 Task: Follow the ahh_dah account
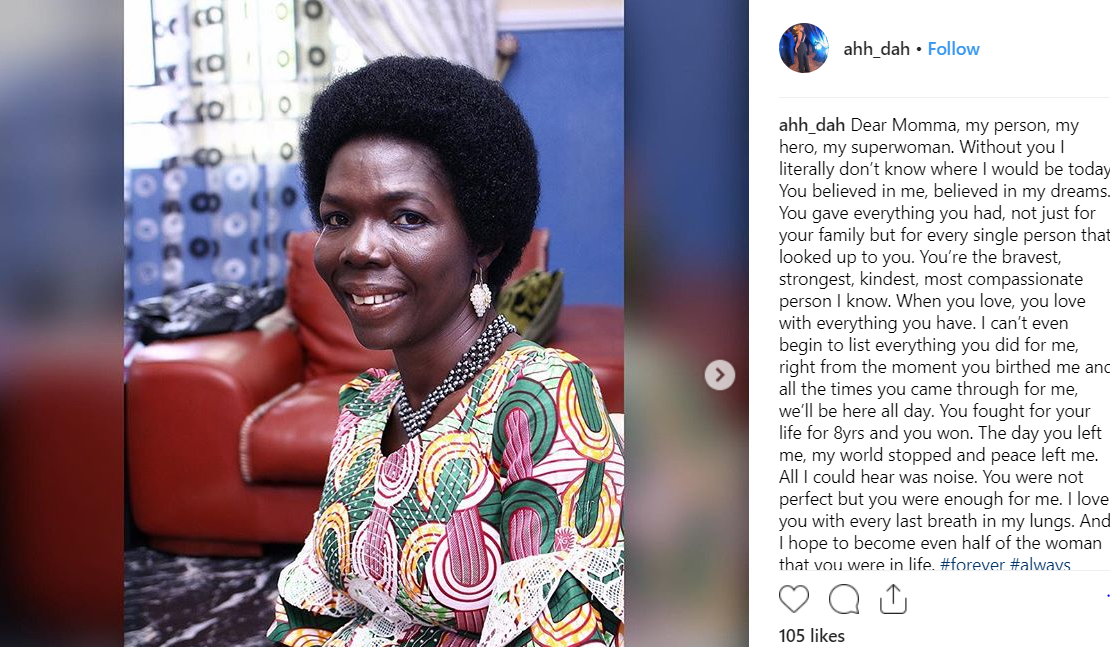click(954, 49)
